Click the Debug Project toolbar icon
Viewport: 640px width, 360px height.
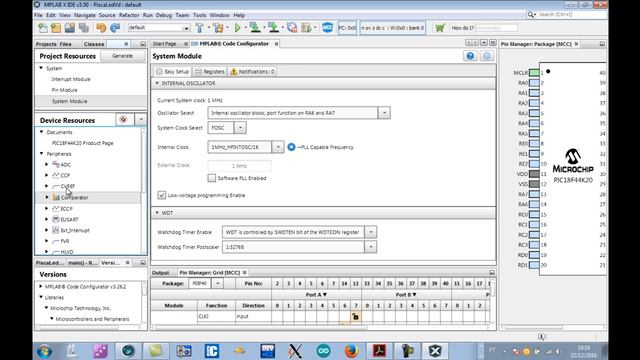tap(306, 28)
